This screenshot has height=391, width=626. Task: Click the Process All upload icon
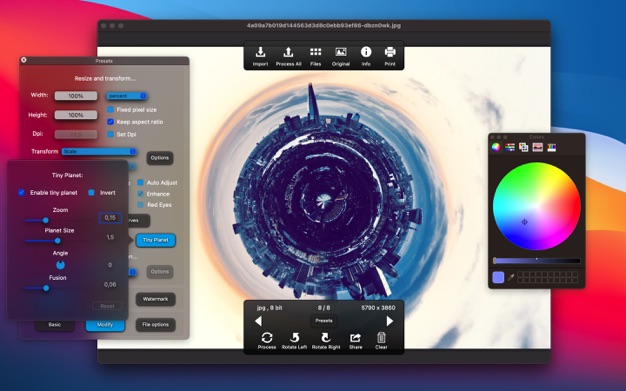coord(288,52)
